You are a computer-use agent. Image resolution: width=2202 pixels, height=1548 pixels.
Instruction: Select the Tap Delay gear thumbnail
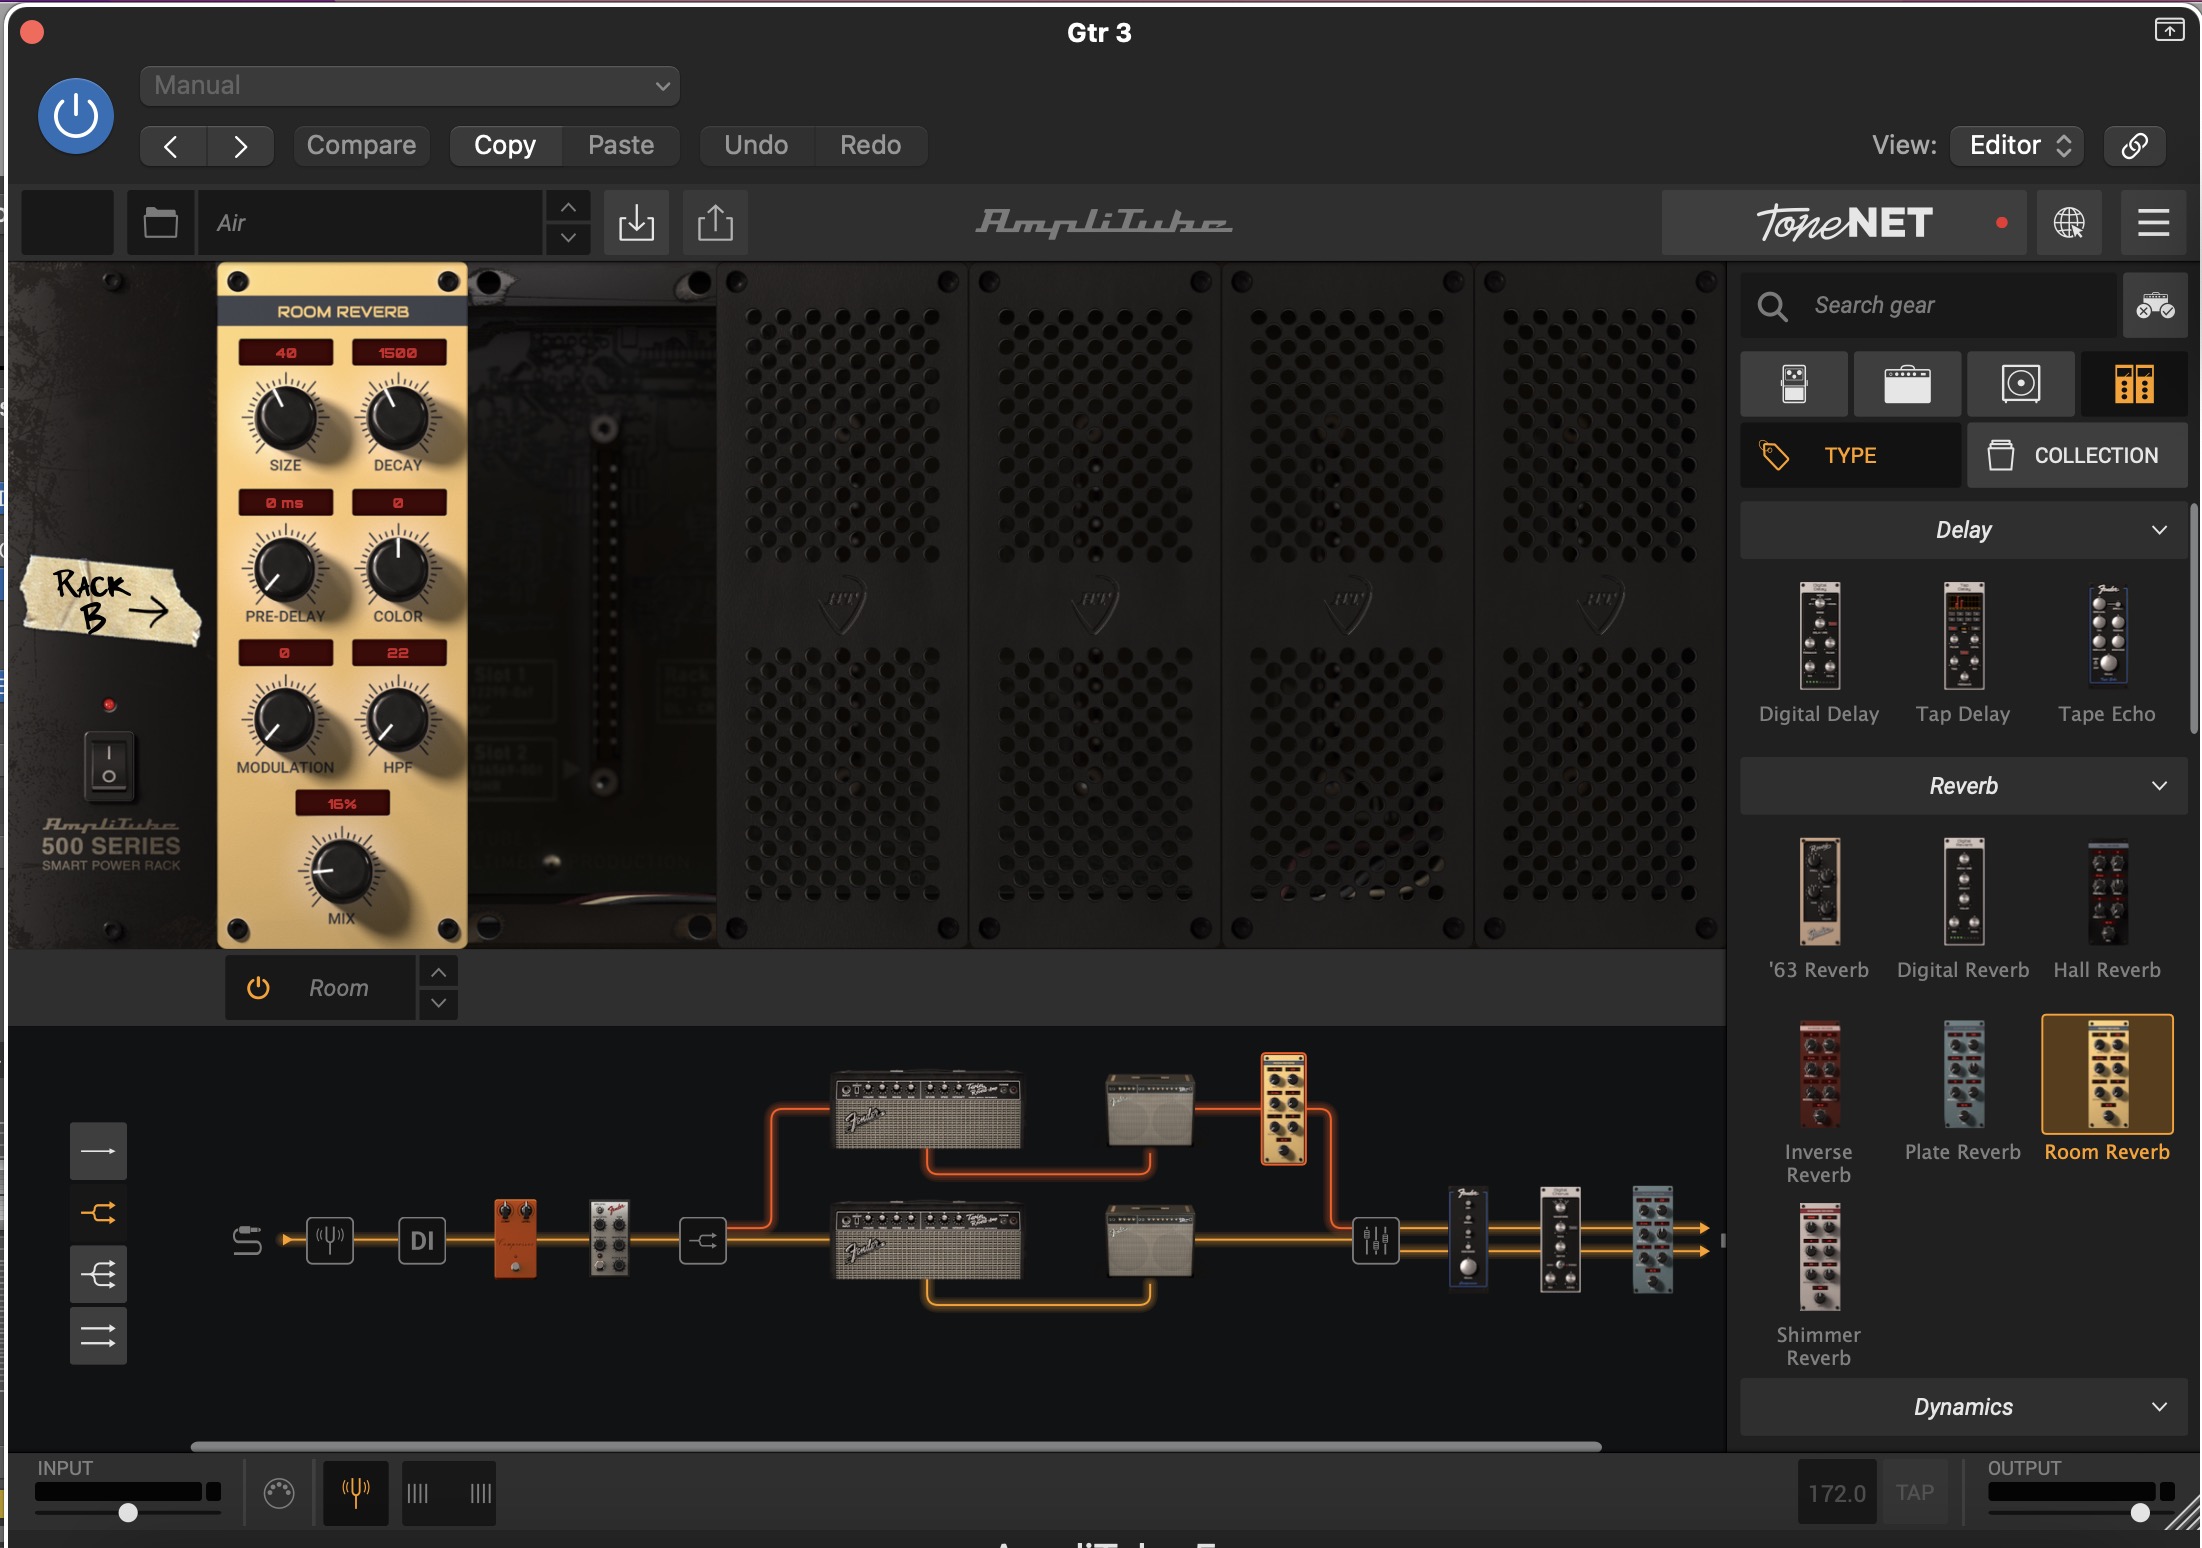[x=1963, y=636]
